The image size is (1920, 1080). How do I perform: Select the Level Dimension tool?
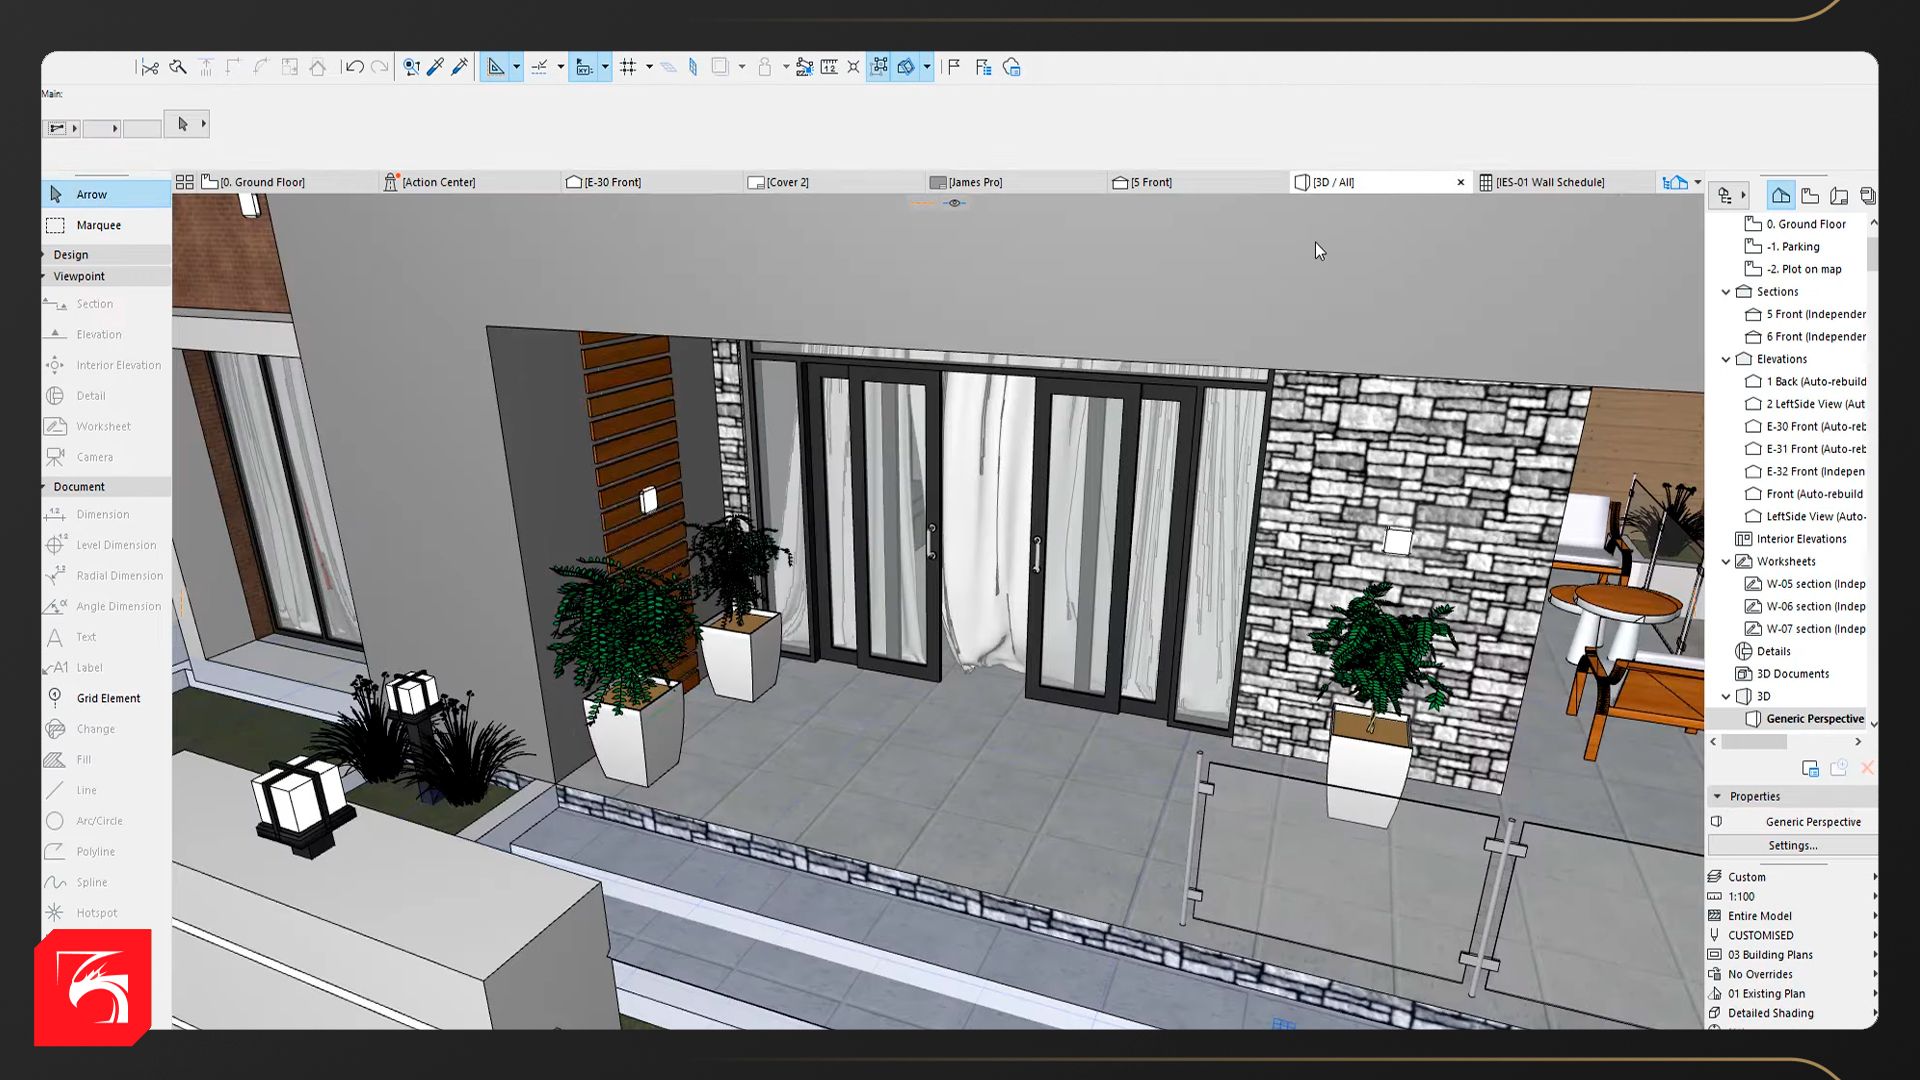[x=106, y=545]
